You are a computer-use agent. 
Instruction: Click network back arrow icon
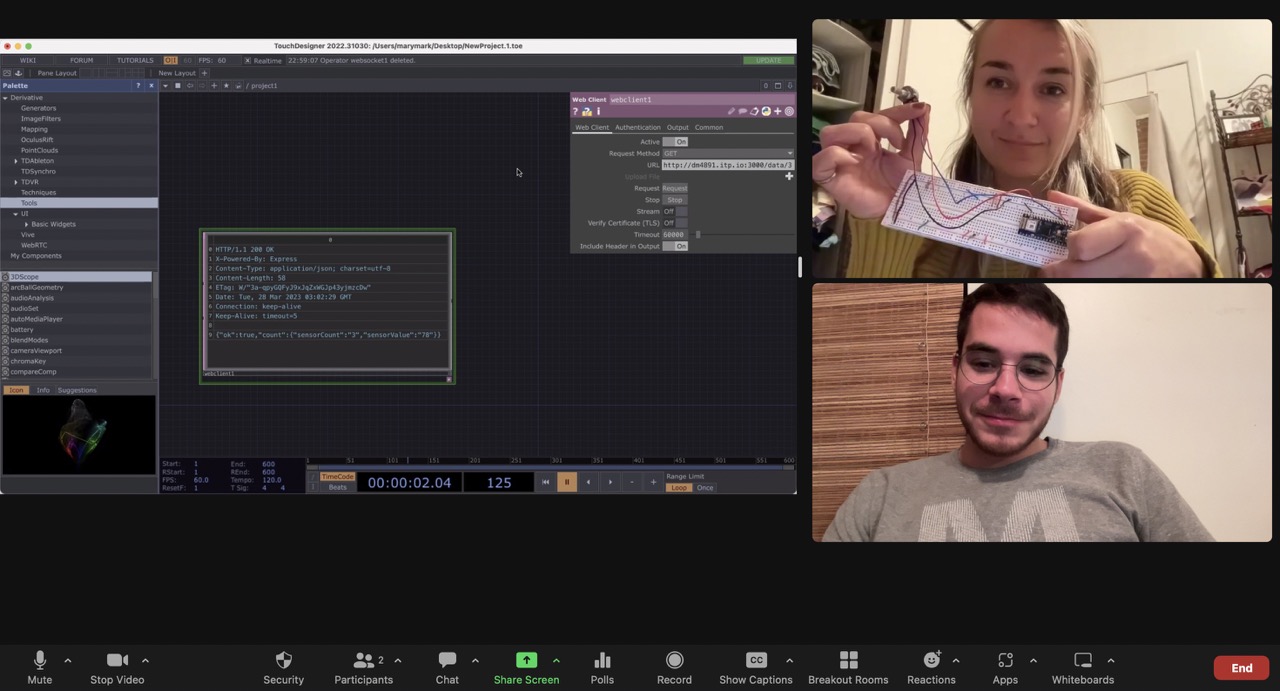click(190, 86)
